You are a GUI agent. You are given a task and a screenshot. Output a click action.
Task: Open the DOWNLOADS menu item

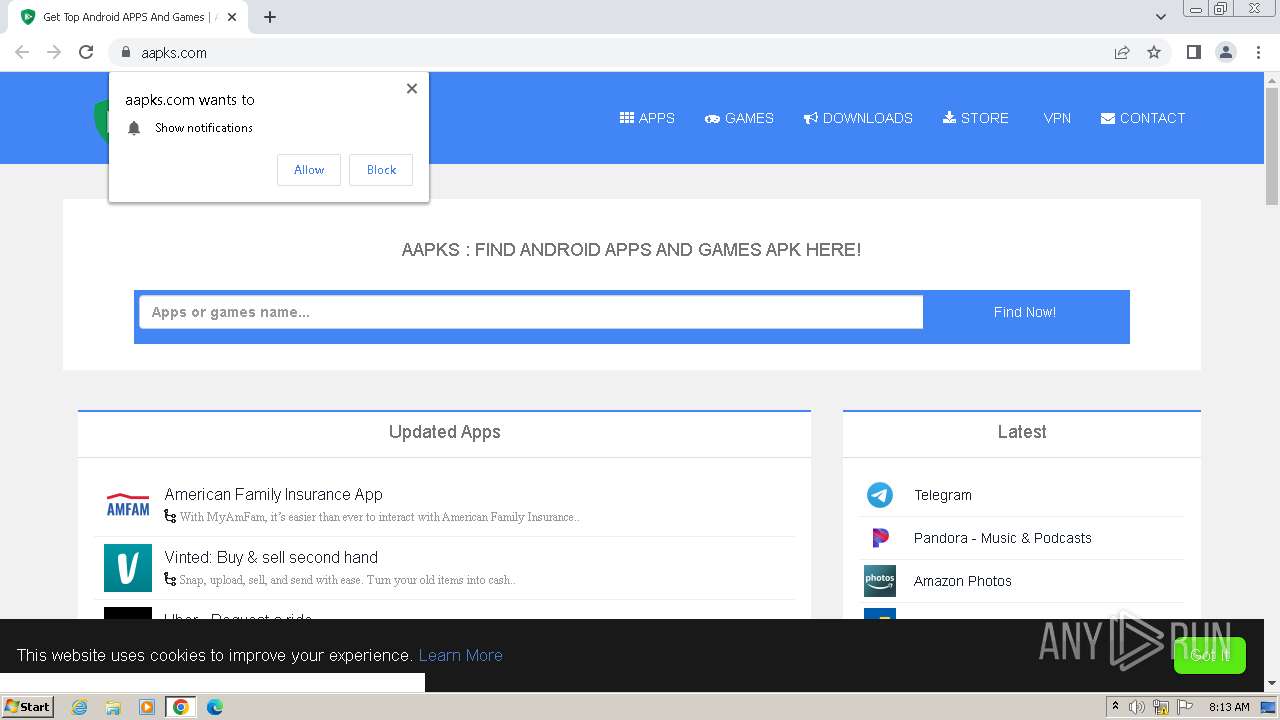pos(858,118)
